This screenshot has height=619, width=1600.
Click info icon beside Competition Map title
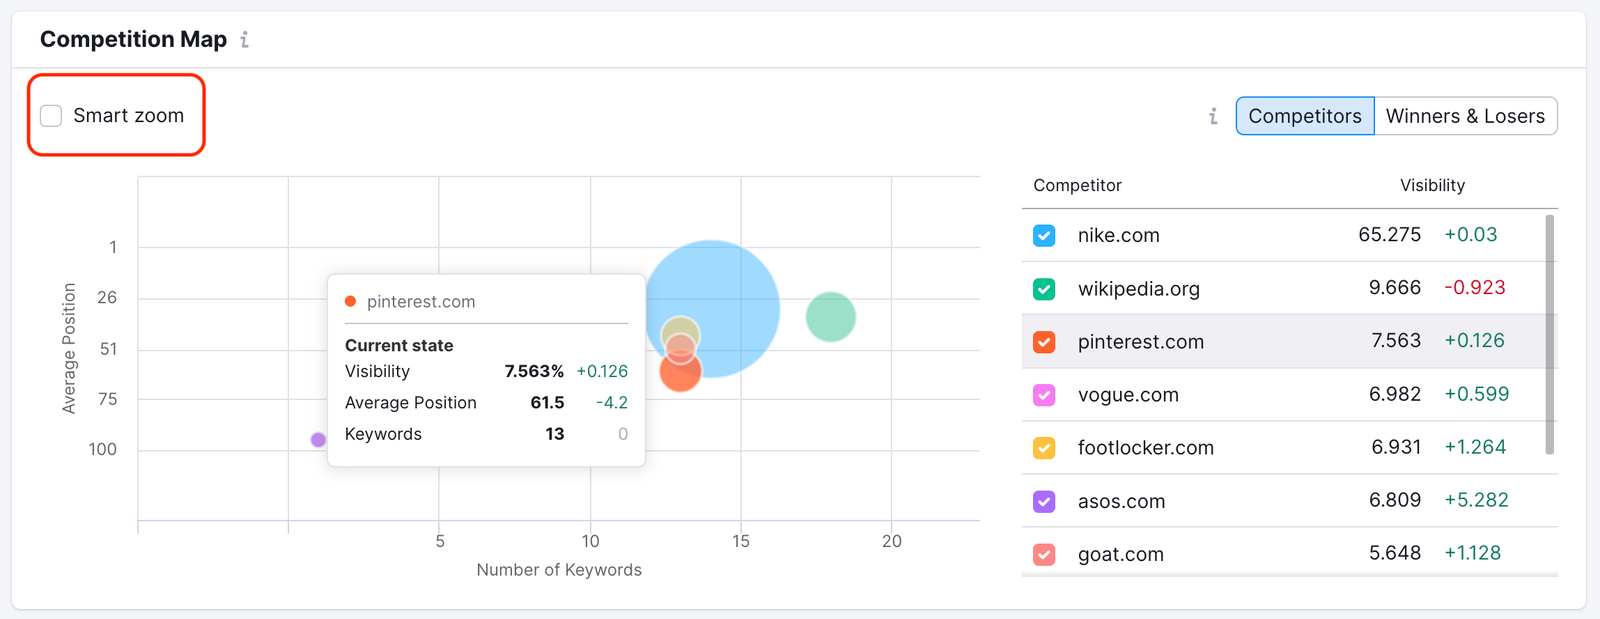(244, 40)
